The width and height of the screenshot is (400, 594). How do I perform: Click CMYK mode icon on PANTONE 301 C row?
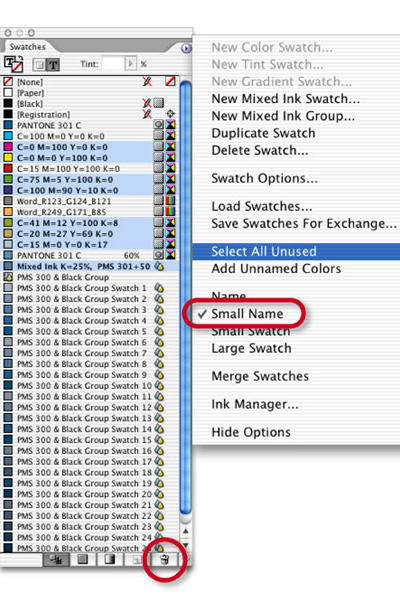click(170, 125)
